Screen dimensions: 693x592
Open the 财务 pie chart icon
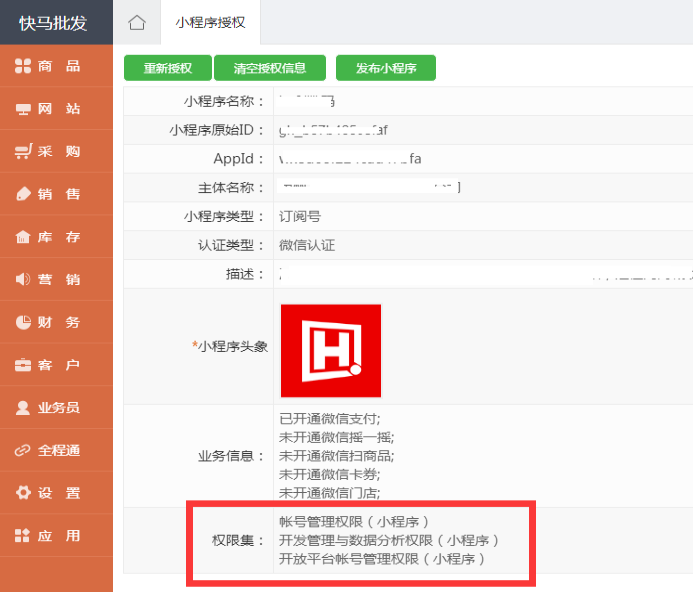click(23, 322)
